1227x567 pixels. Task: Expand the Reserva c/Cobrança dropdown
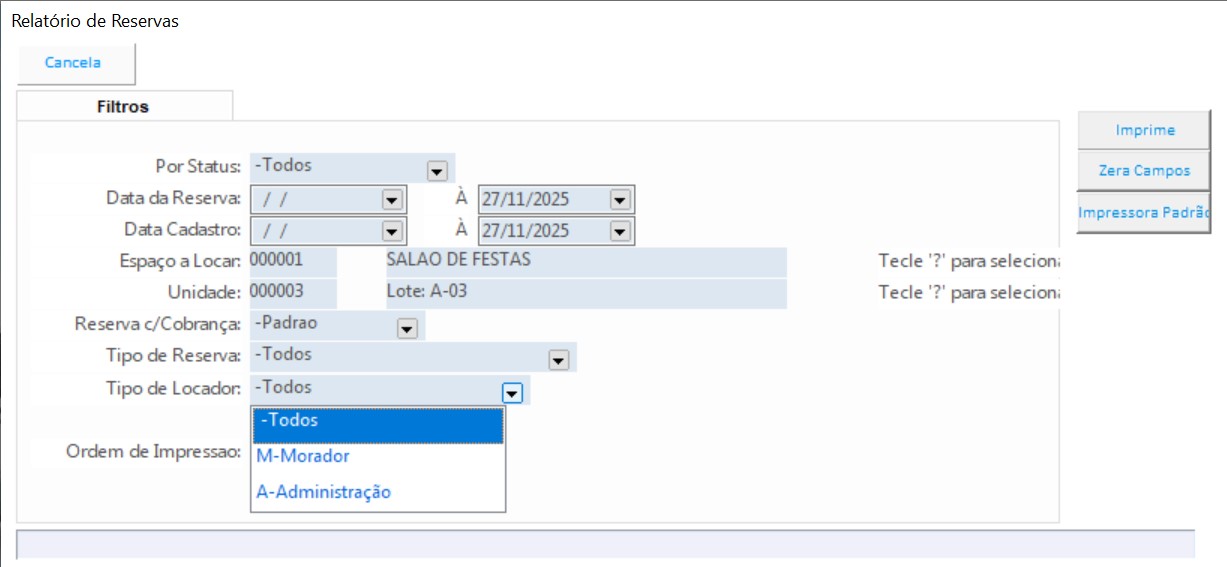click(x=406, y=328)
